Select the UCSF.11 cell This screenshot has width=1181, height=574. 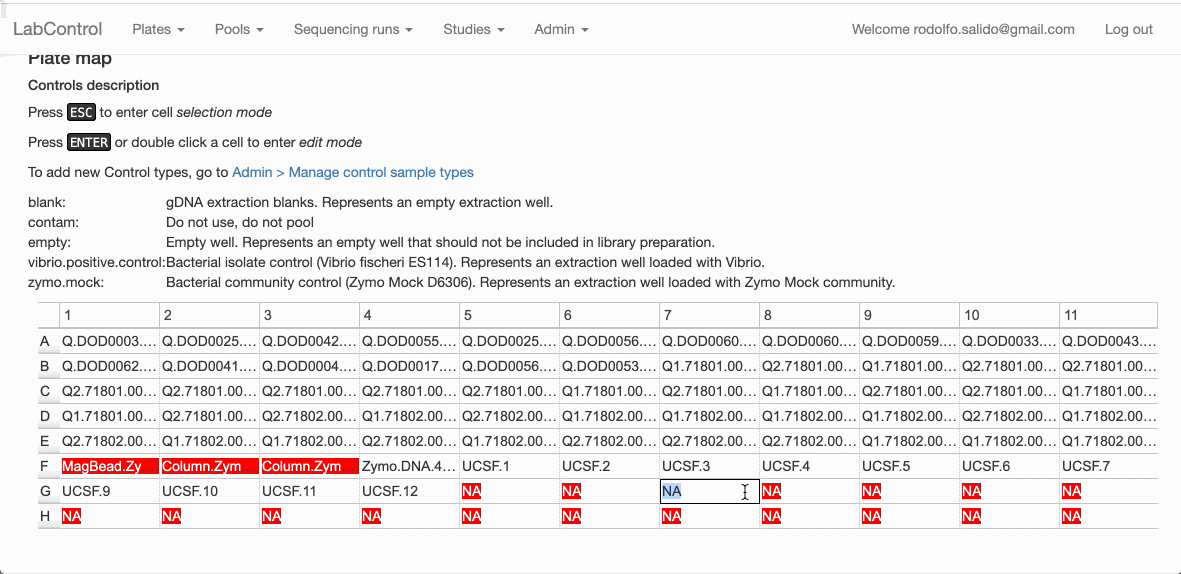click(310, 491)
